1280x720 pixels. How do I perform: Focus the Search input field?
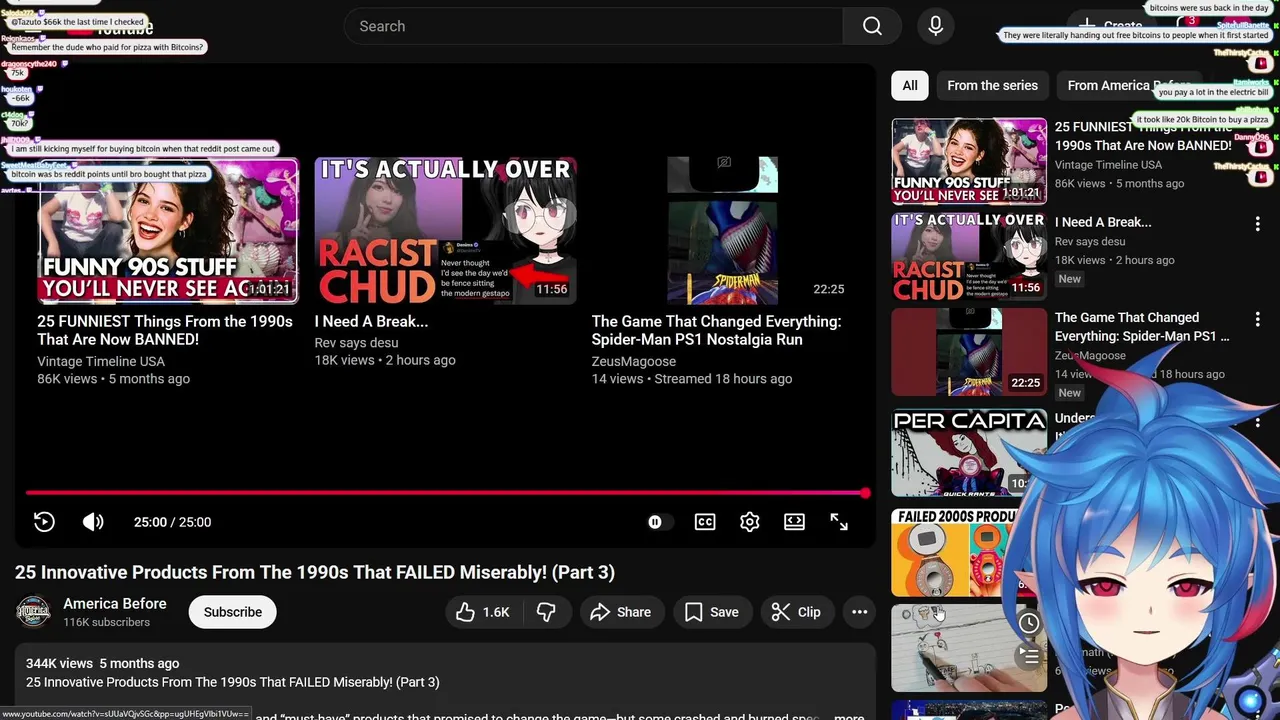(593, 26)
